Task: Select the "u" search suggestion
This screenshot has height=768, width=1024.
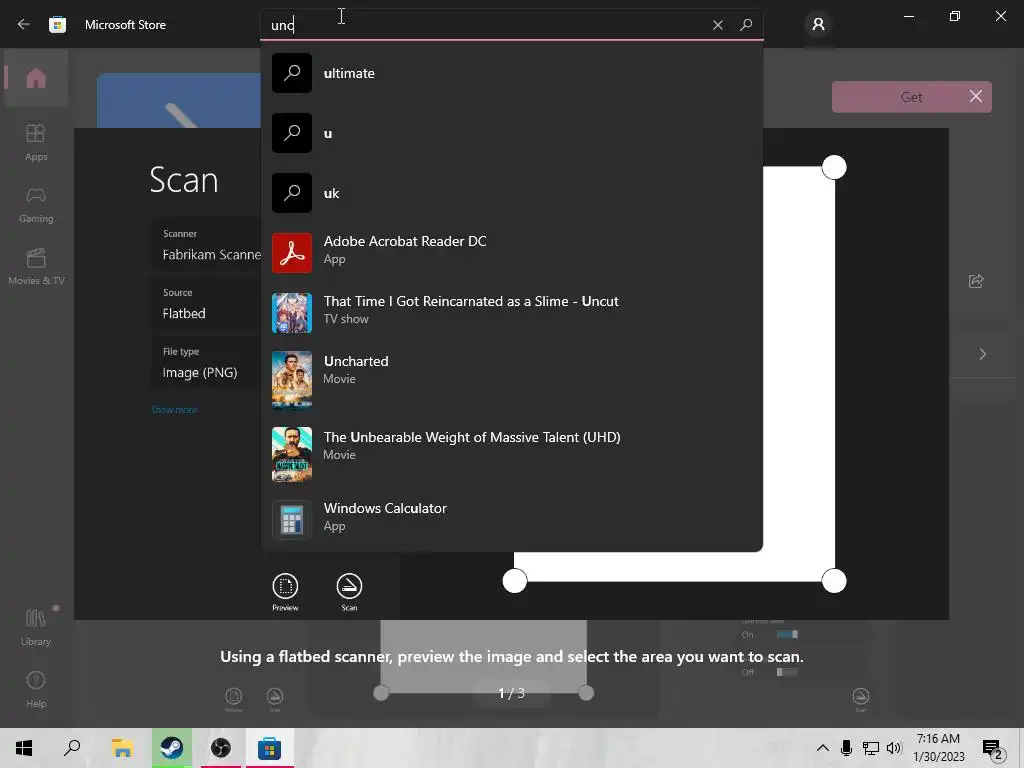Action: (x=512, y=133)
